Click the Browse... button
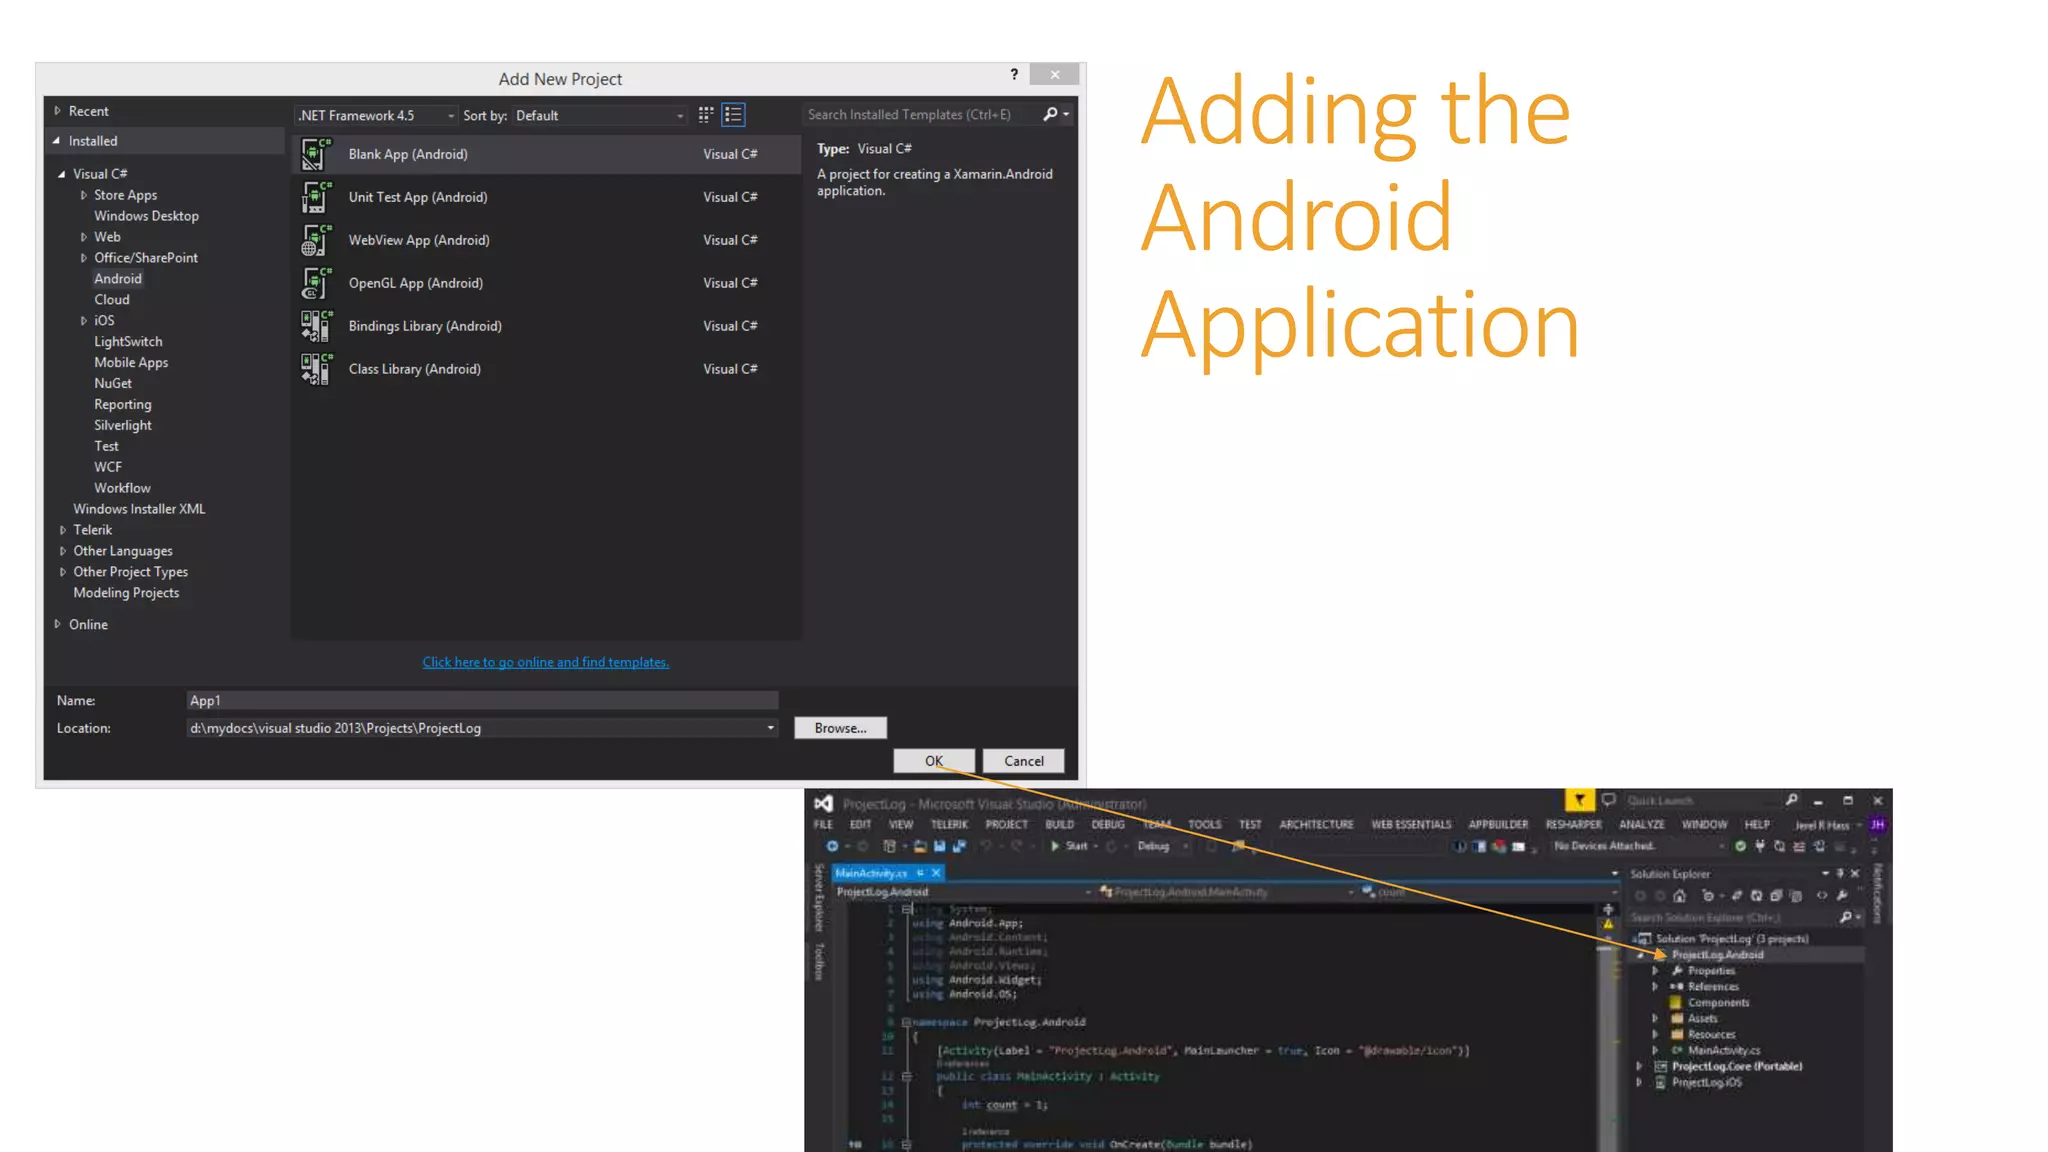The width and height of the screenshot is (2048, 1152). pos(840,728)
